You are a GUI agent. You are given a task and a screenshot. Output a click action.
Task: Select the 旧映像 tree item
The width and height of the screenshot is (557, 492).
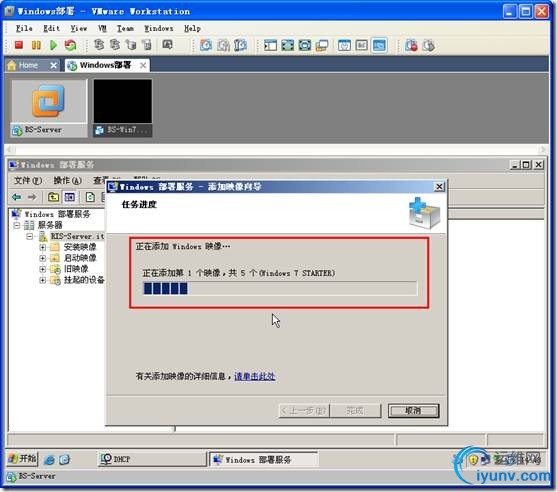click(x=76, y=269)
